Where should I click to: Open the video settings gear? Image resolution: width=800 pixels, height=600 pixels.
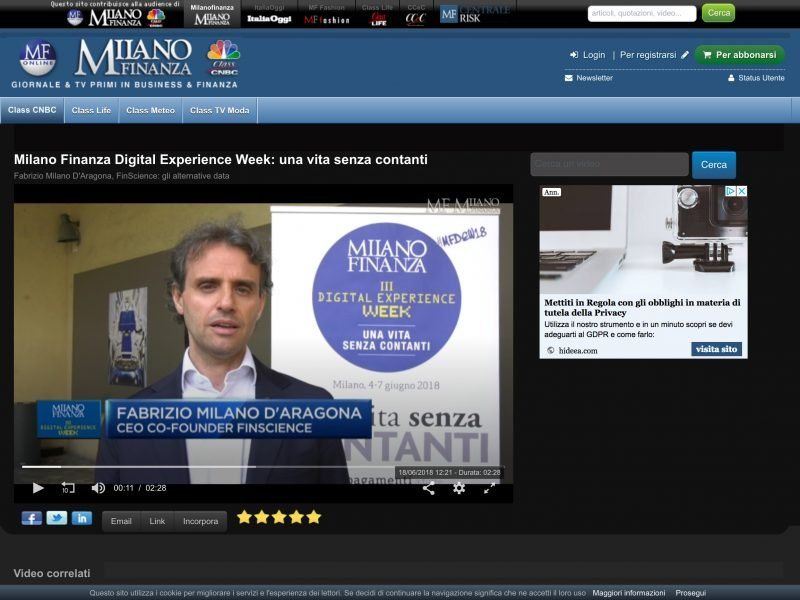[x=458, y=488]
